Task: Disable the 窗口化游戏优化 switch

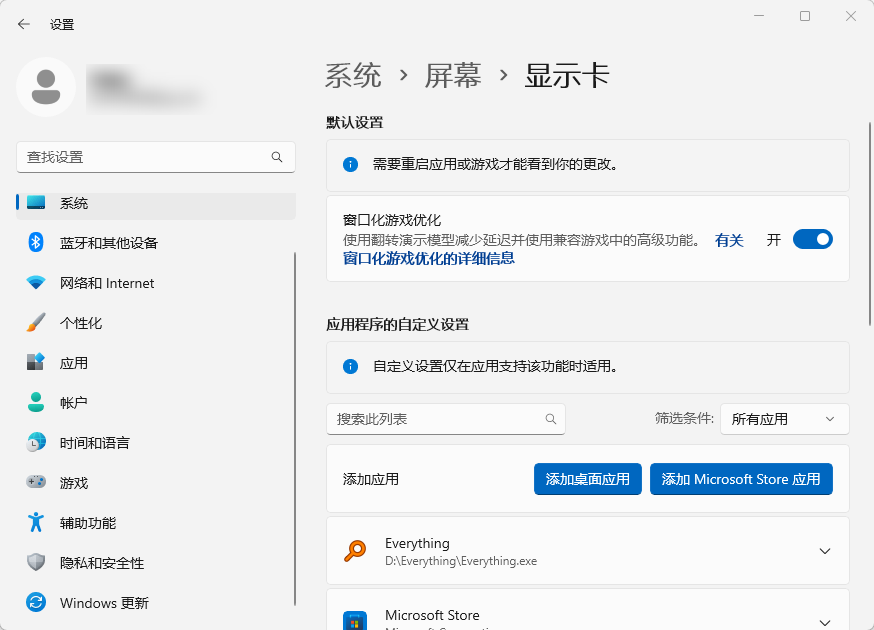Action: [812, 239]
